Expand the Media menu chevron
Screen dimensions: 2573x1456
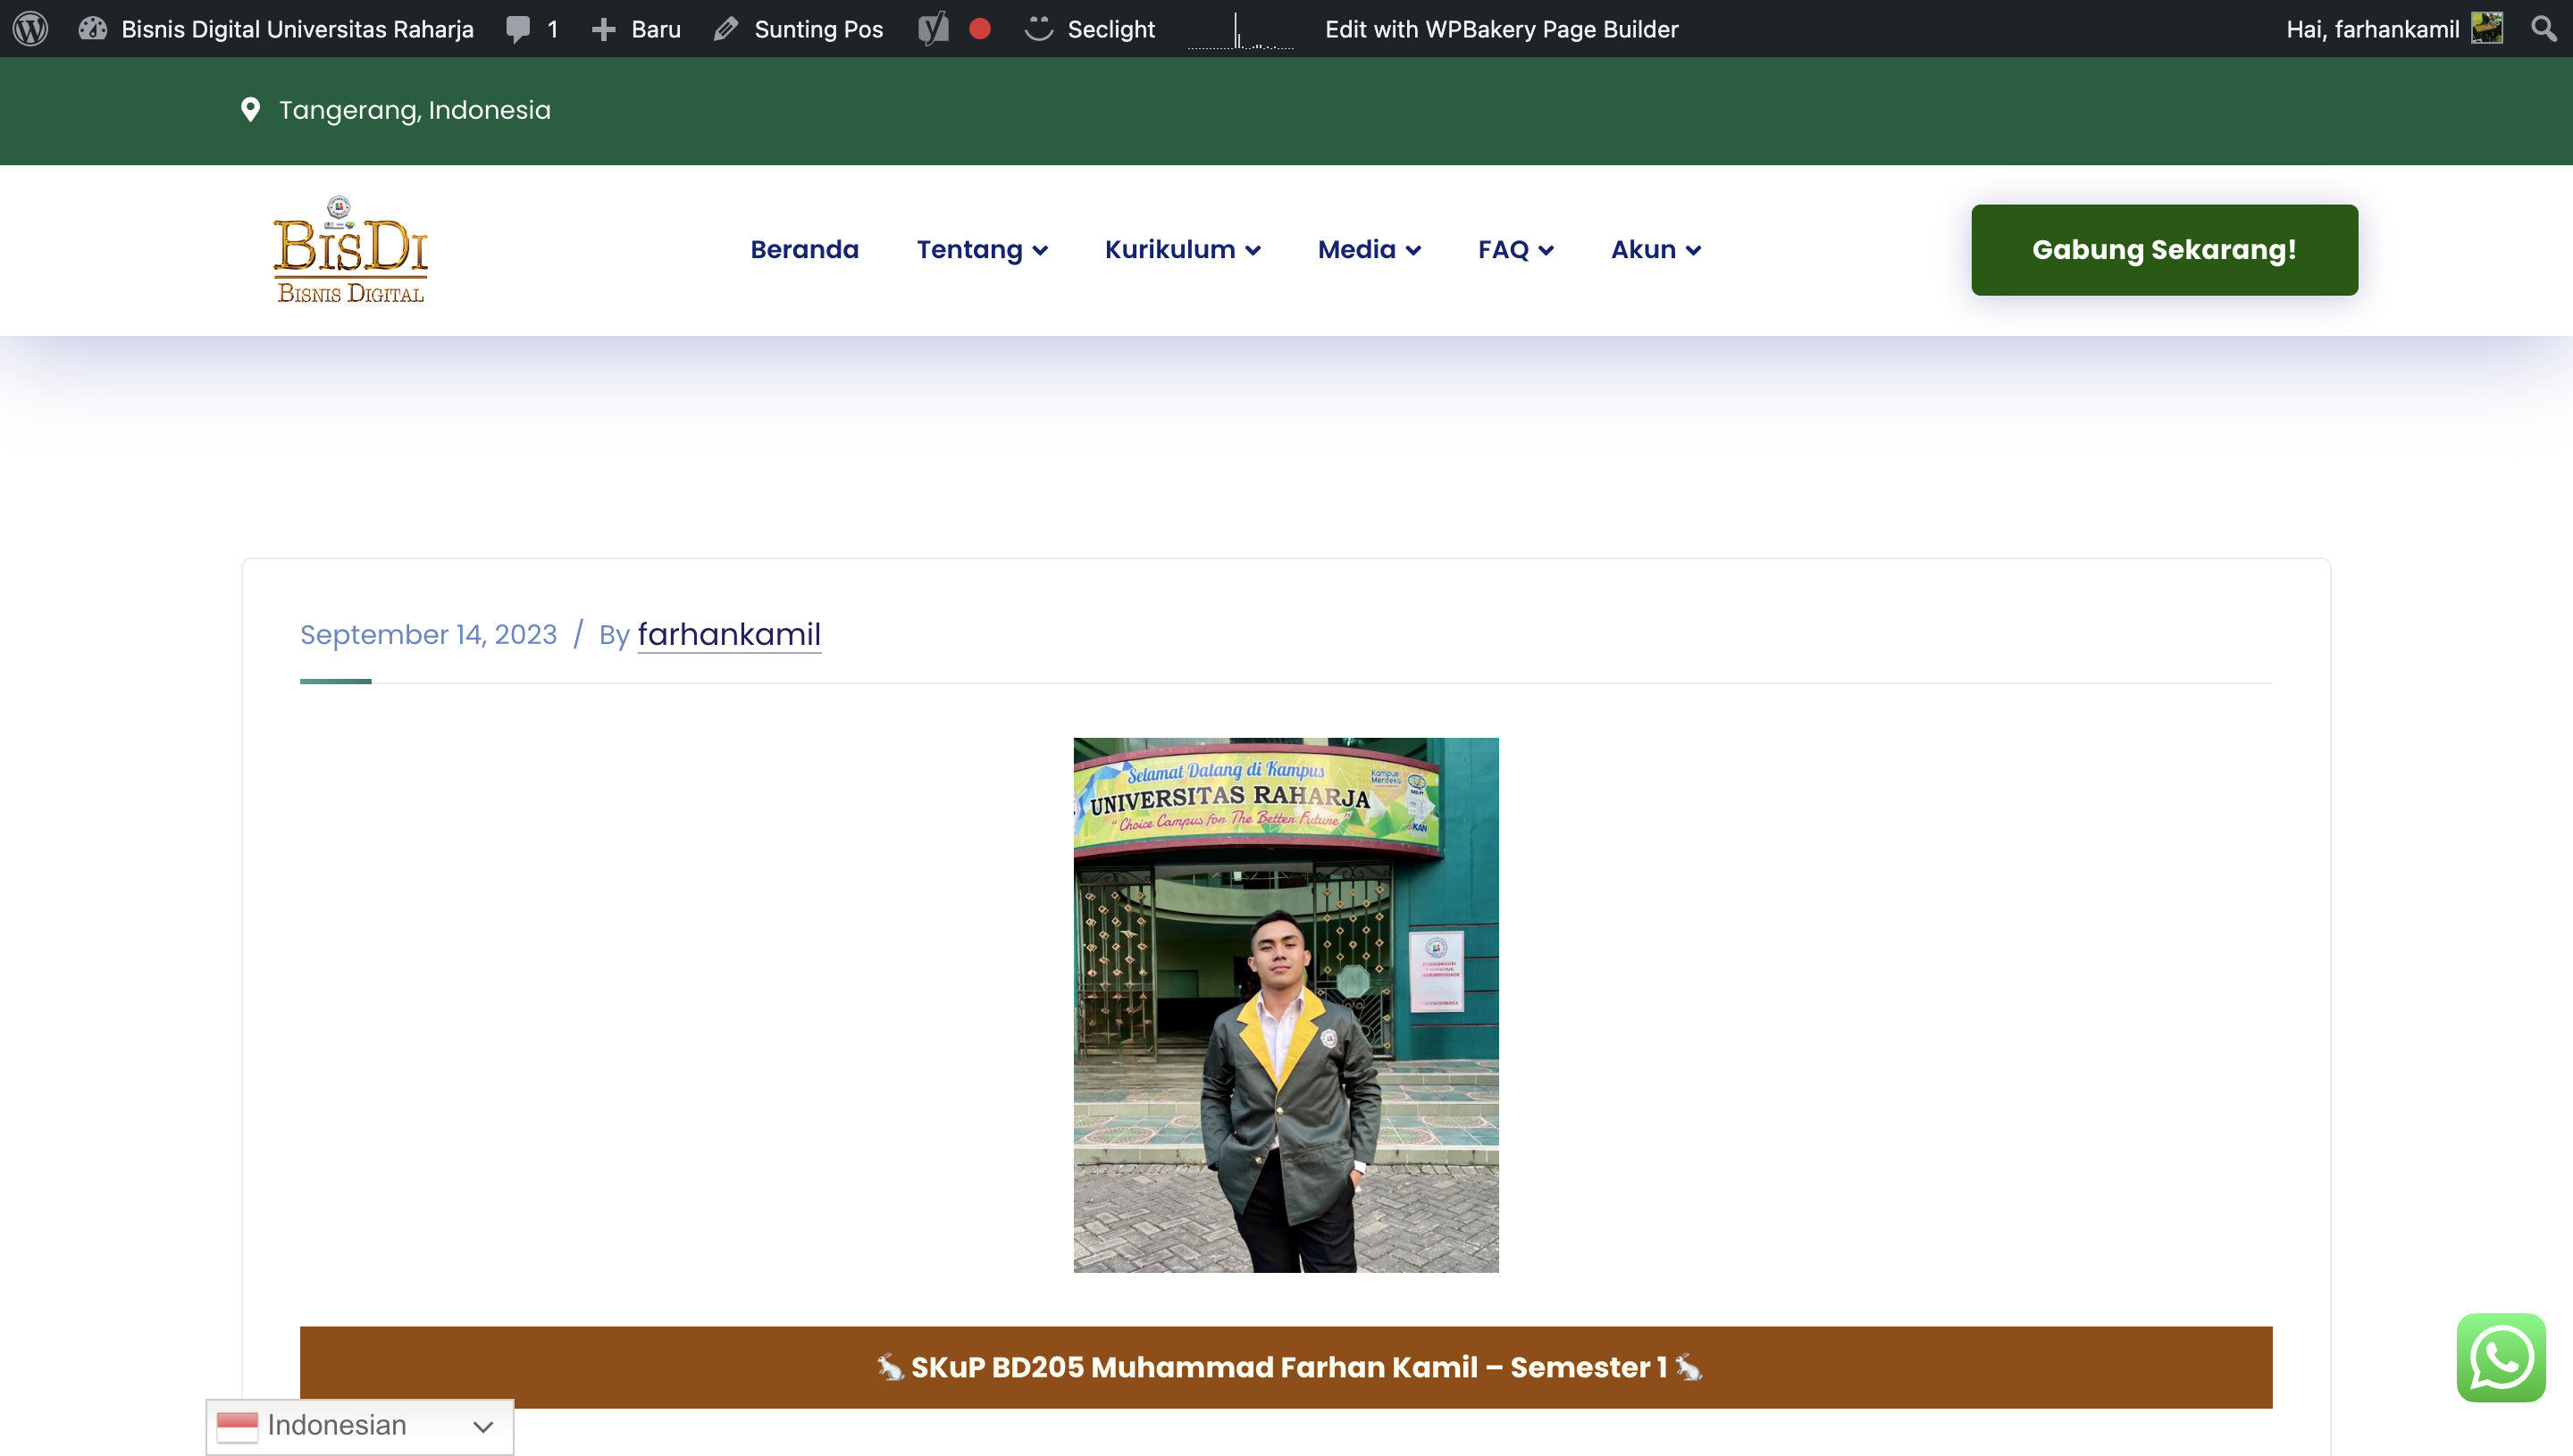[x=1413, y=250]
